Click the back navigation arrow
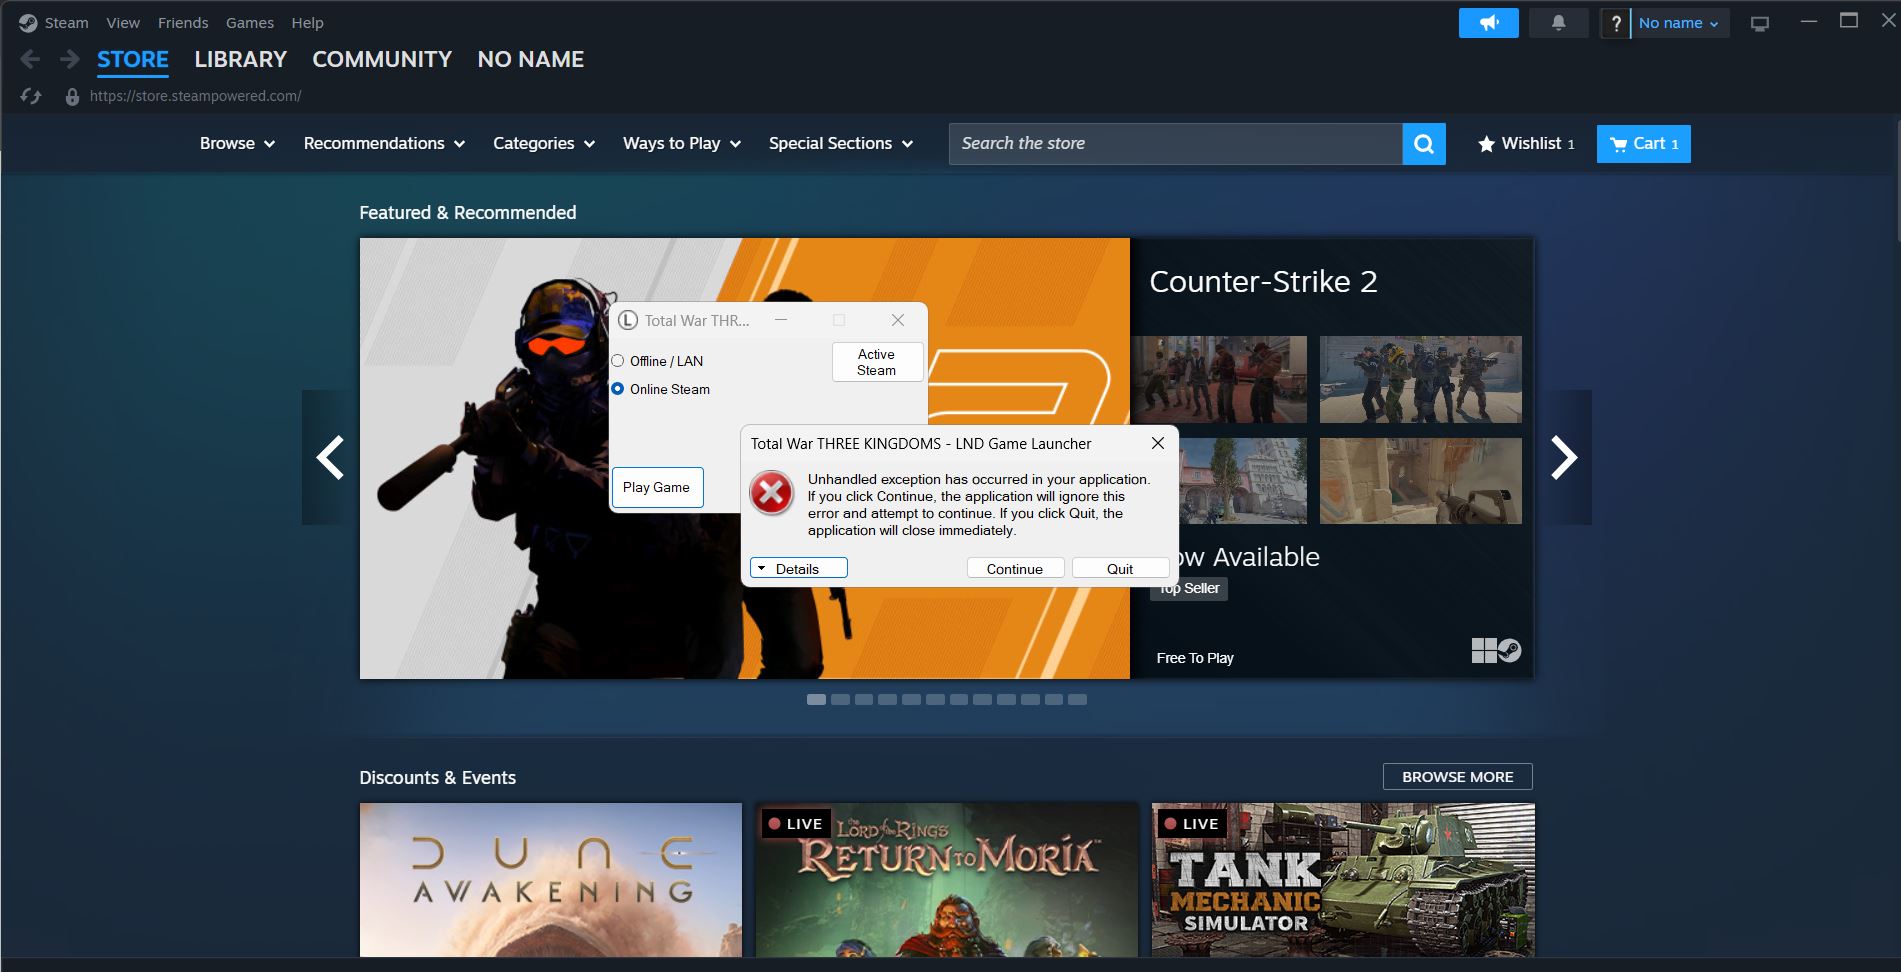 click(x=30, y=59)
